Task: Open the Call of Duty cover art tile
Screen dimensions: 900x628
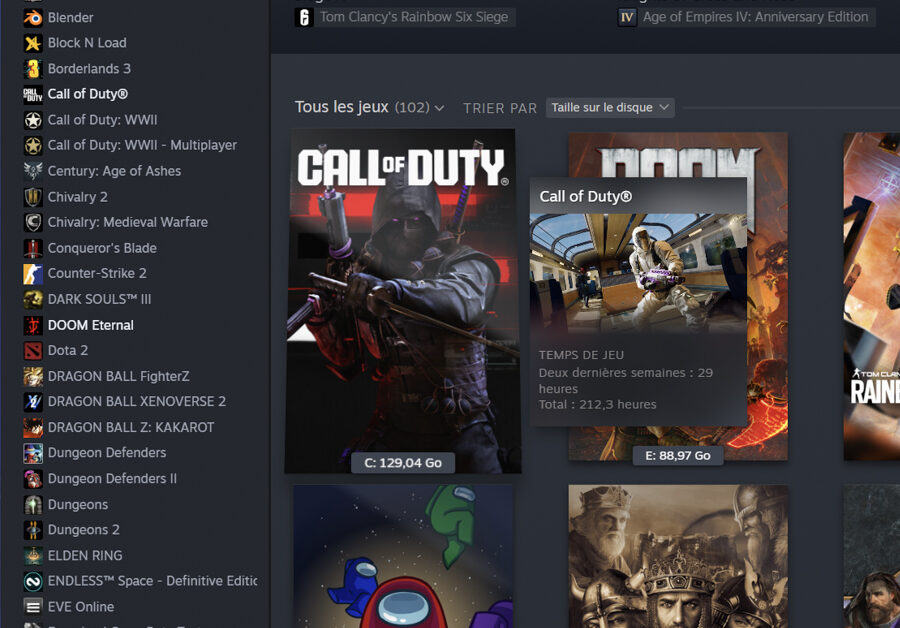Action: tap(403, 301)
